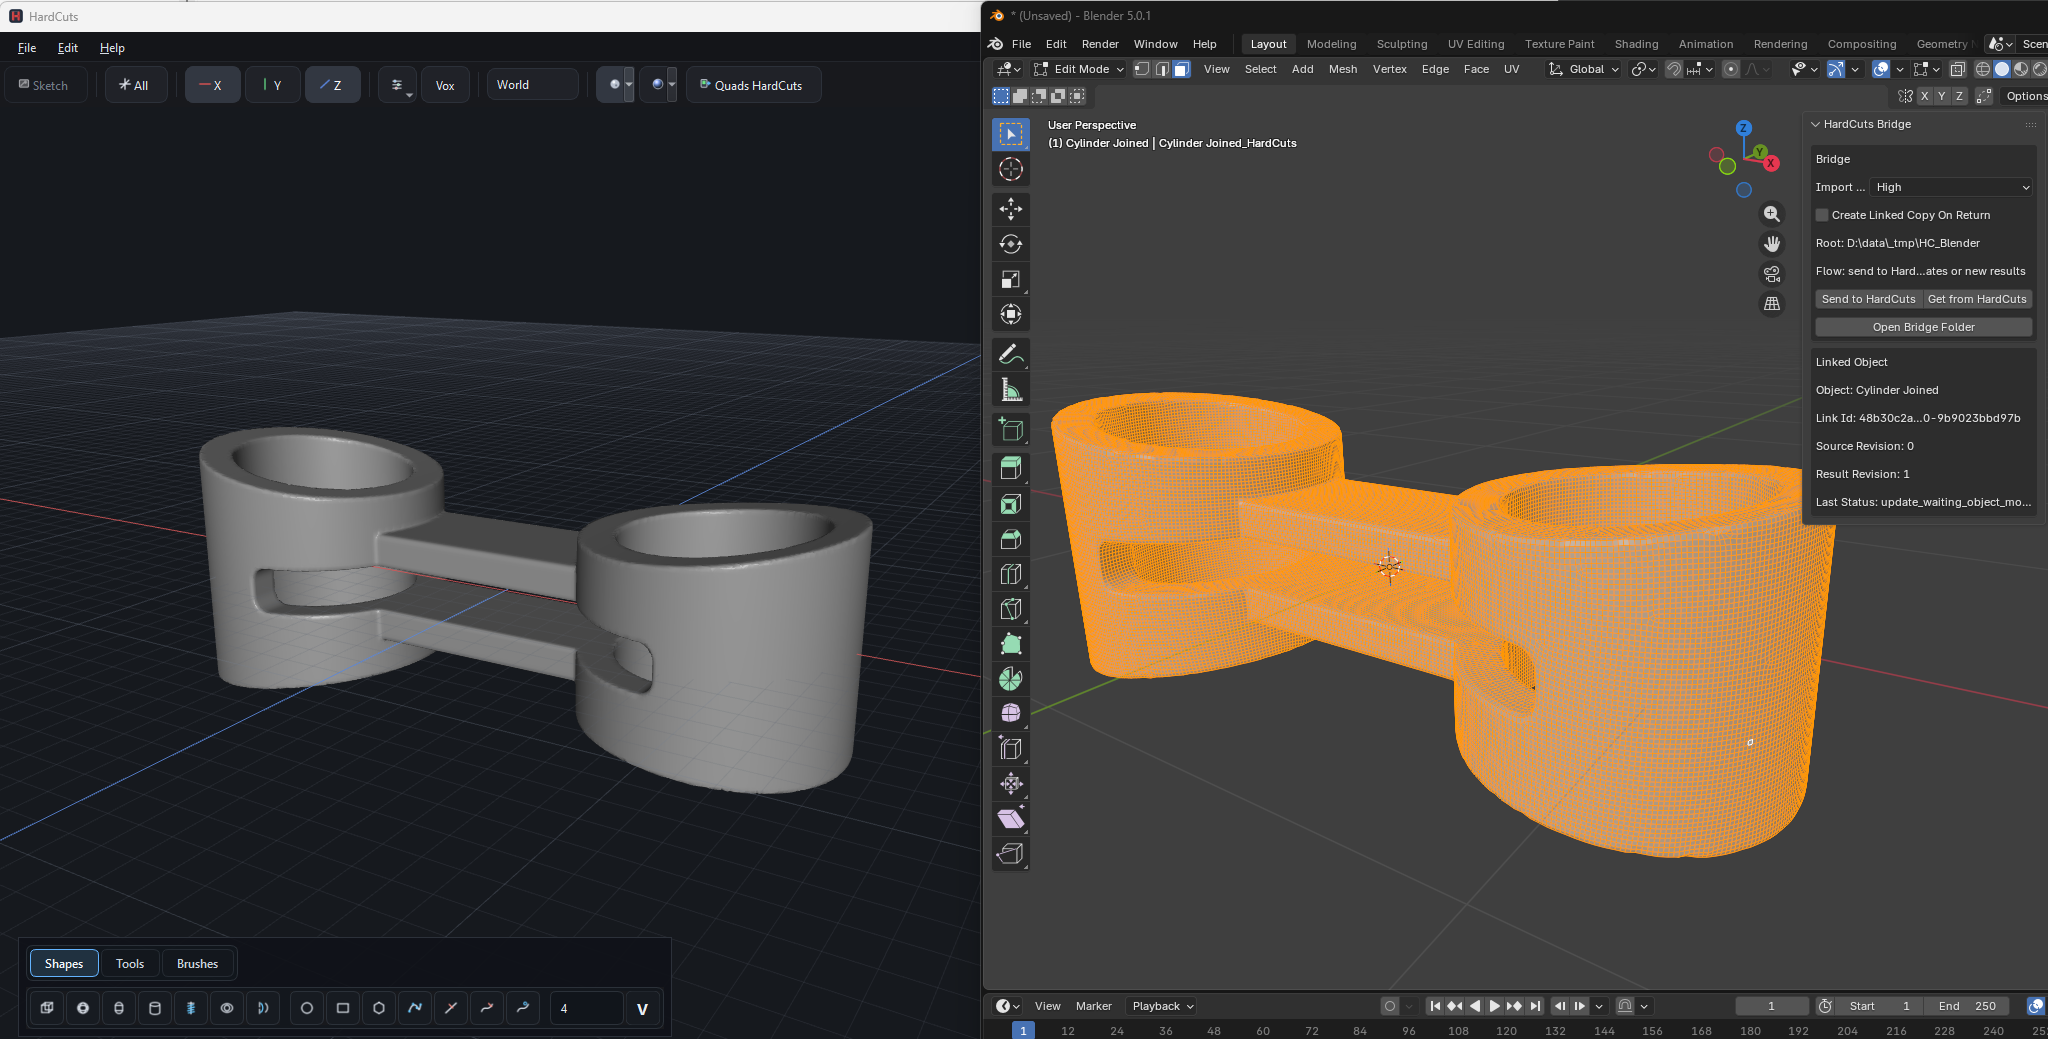The image size is (2048, 1039).
Task: Open Blender editor type dropdown
Action: tap(1008, 69)
